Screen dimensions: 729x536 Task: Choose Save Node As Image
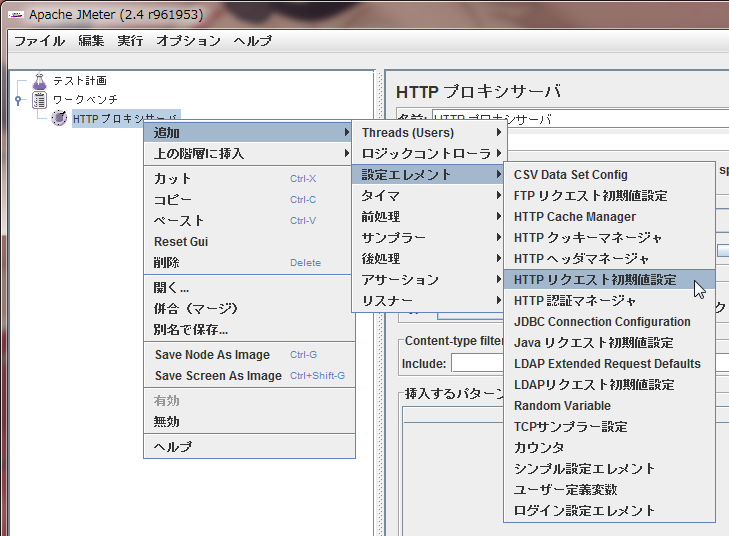pos(249,355)
